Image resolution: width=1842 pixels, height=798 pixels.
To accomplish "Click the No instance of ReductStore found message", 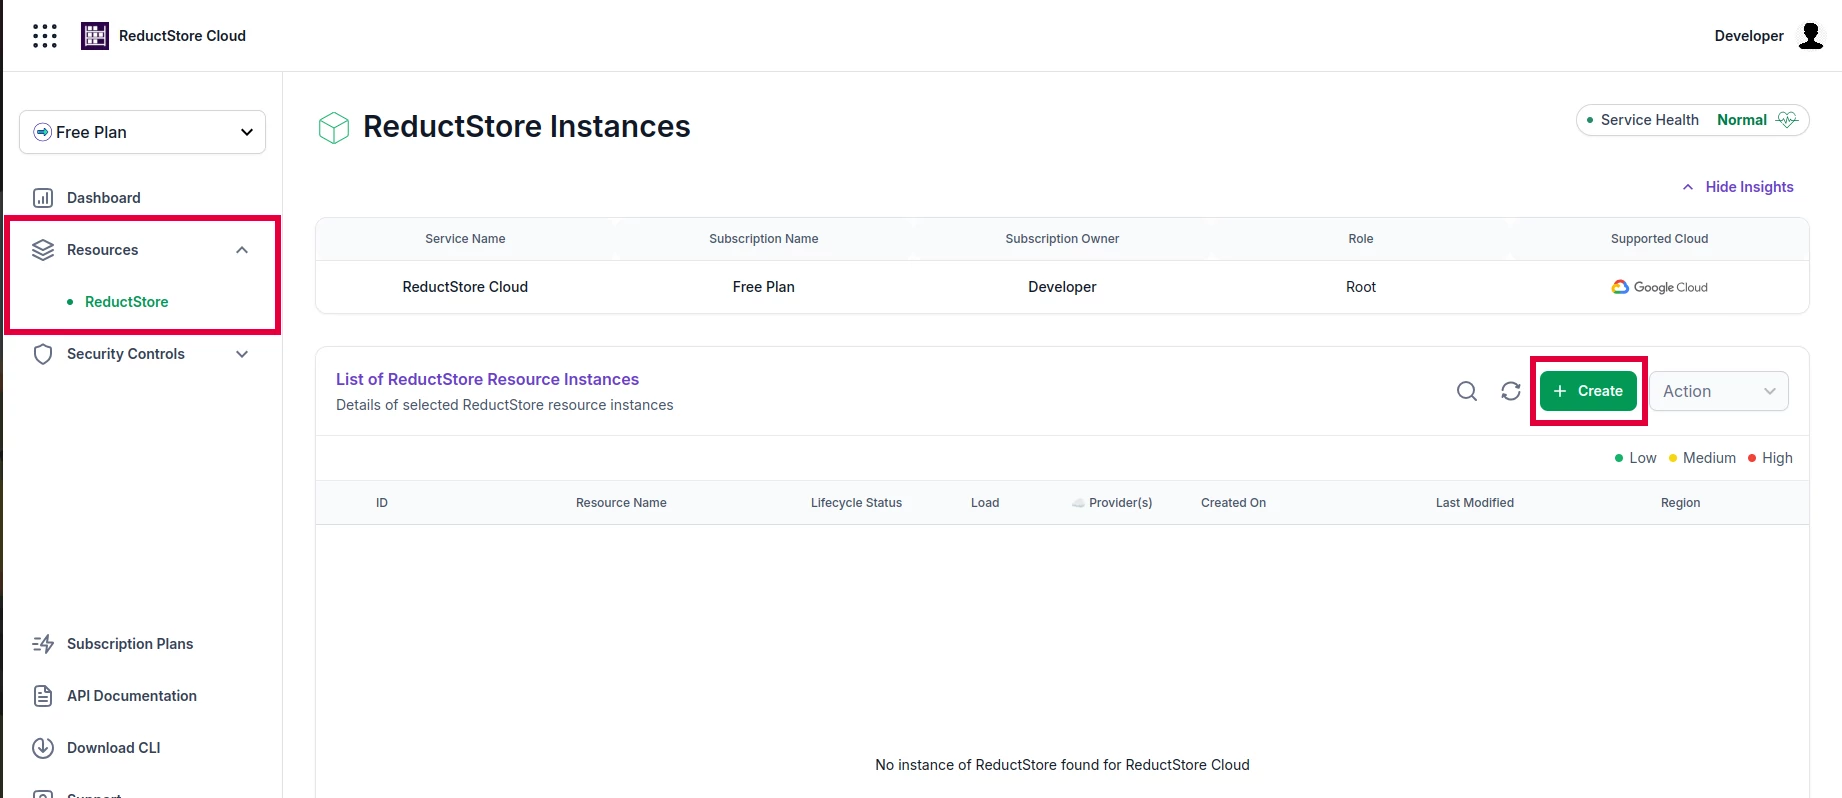I will (x=1062, y=765).
